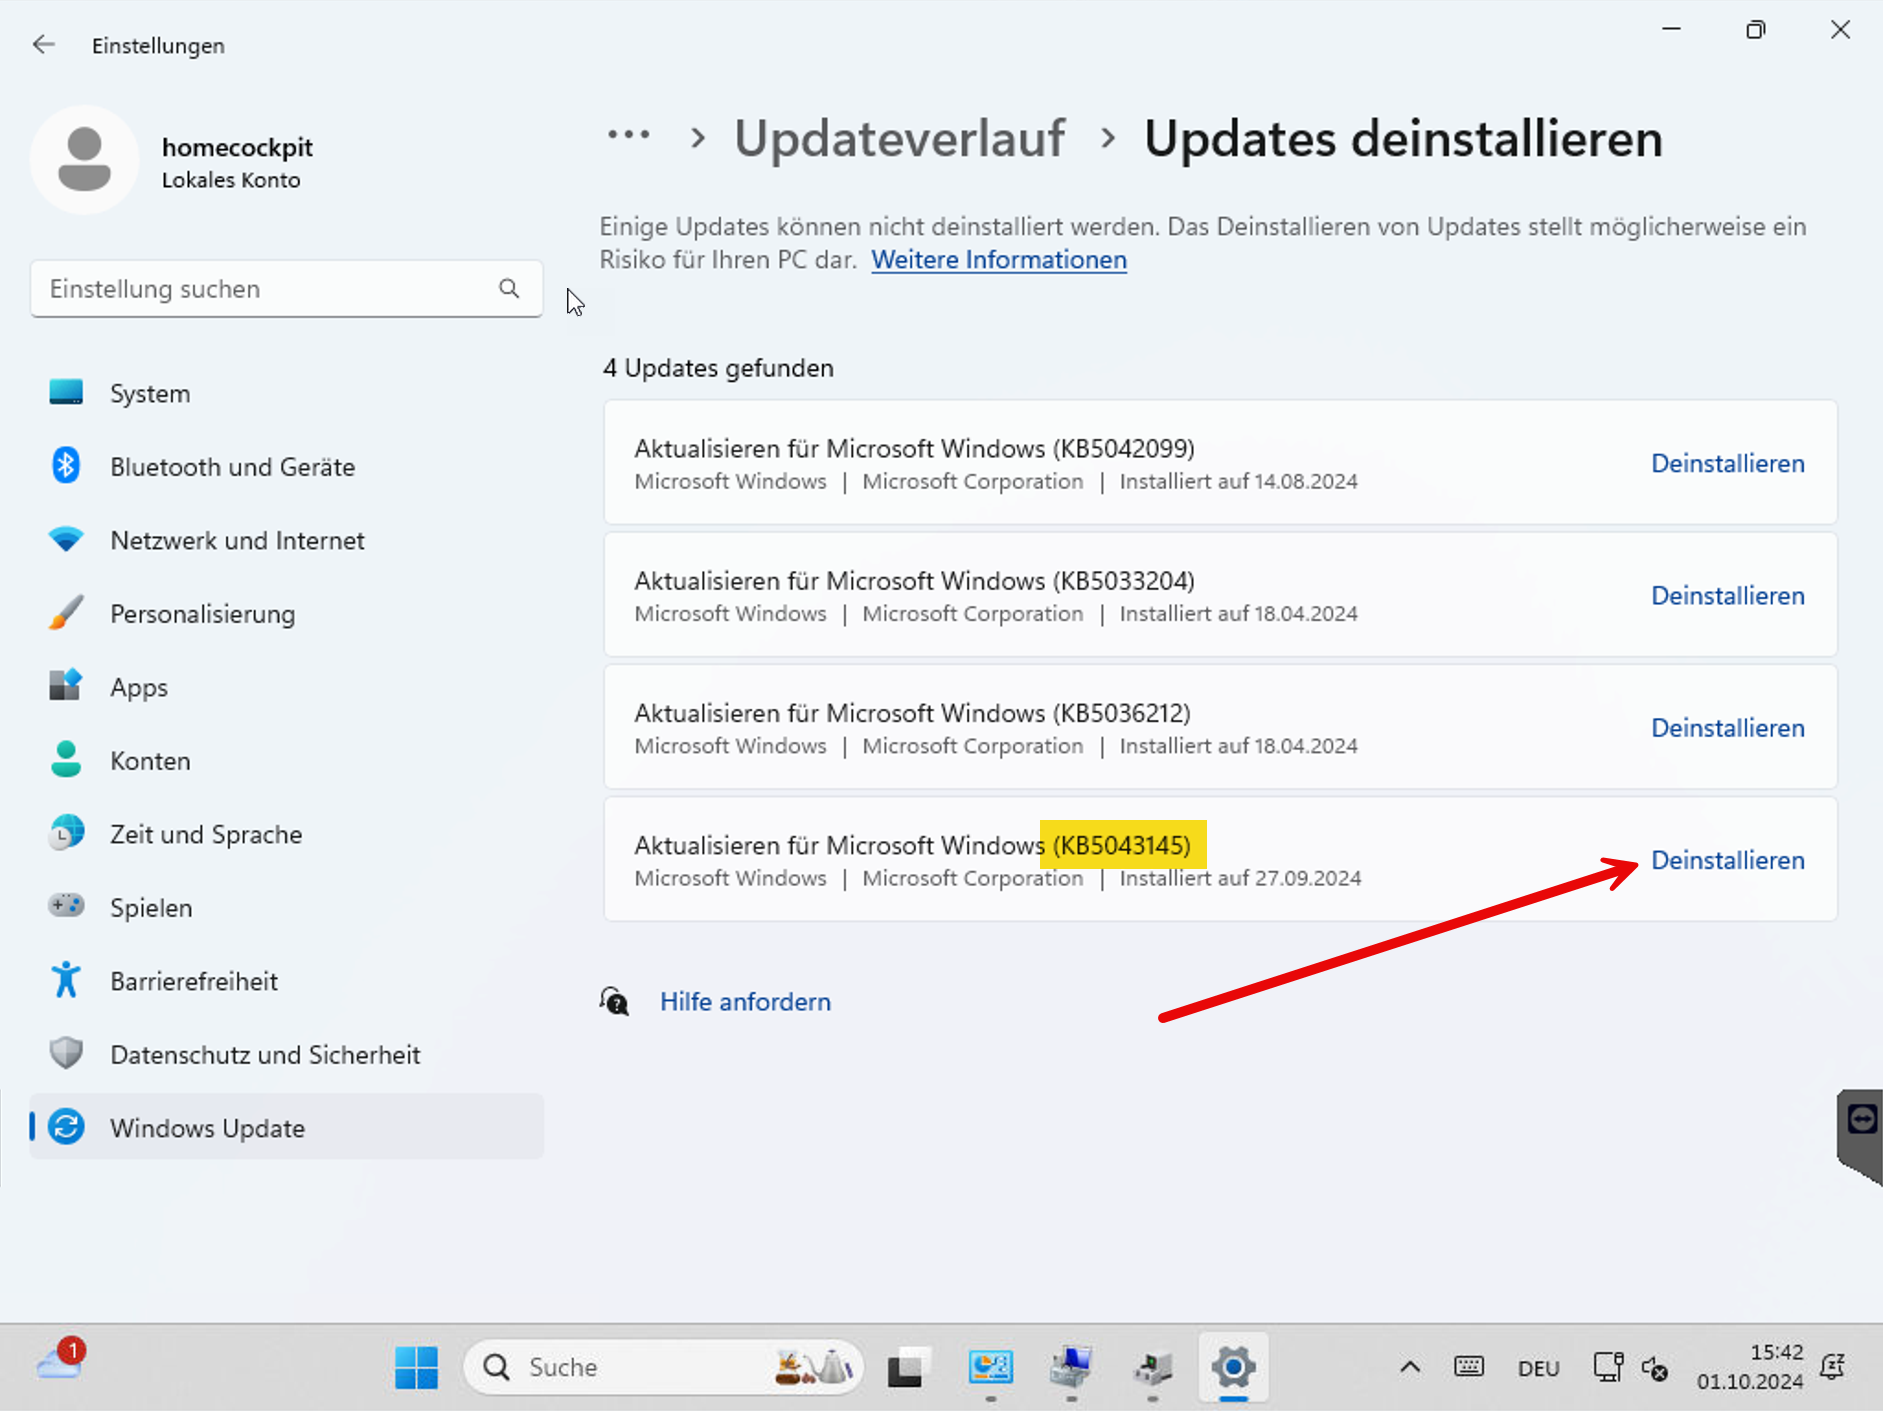Select Datenschutz und Sicherheit
Image resolution: width=1883 pixels, height=1411 pixels.
click(265, 1055)
